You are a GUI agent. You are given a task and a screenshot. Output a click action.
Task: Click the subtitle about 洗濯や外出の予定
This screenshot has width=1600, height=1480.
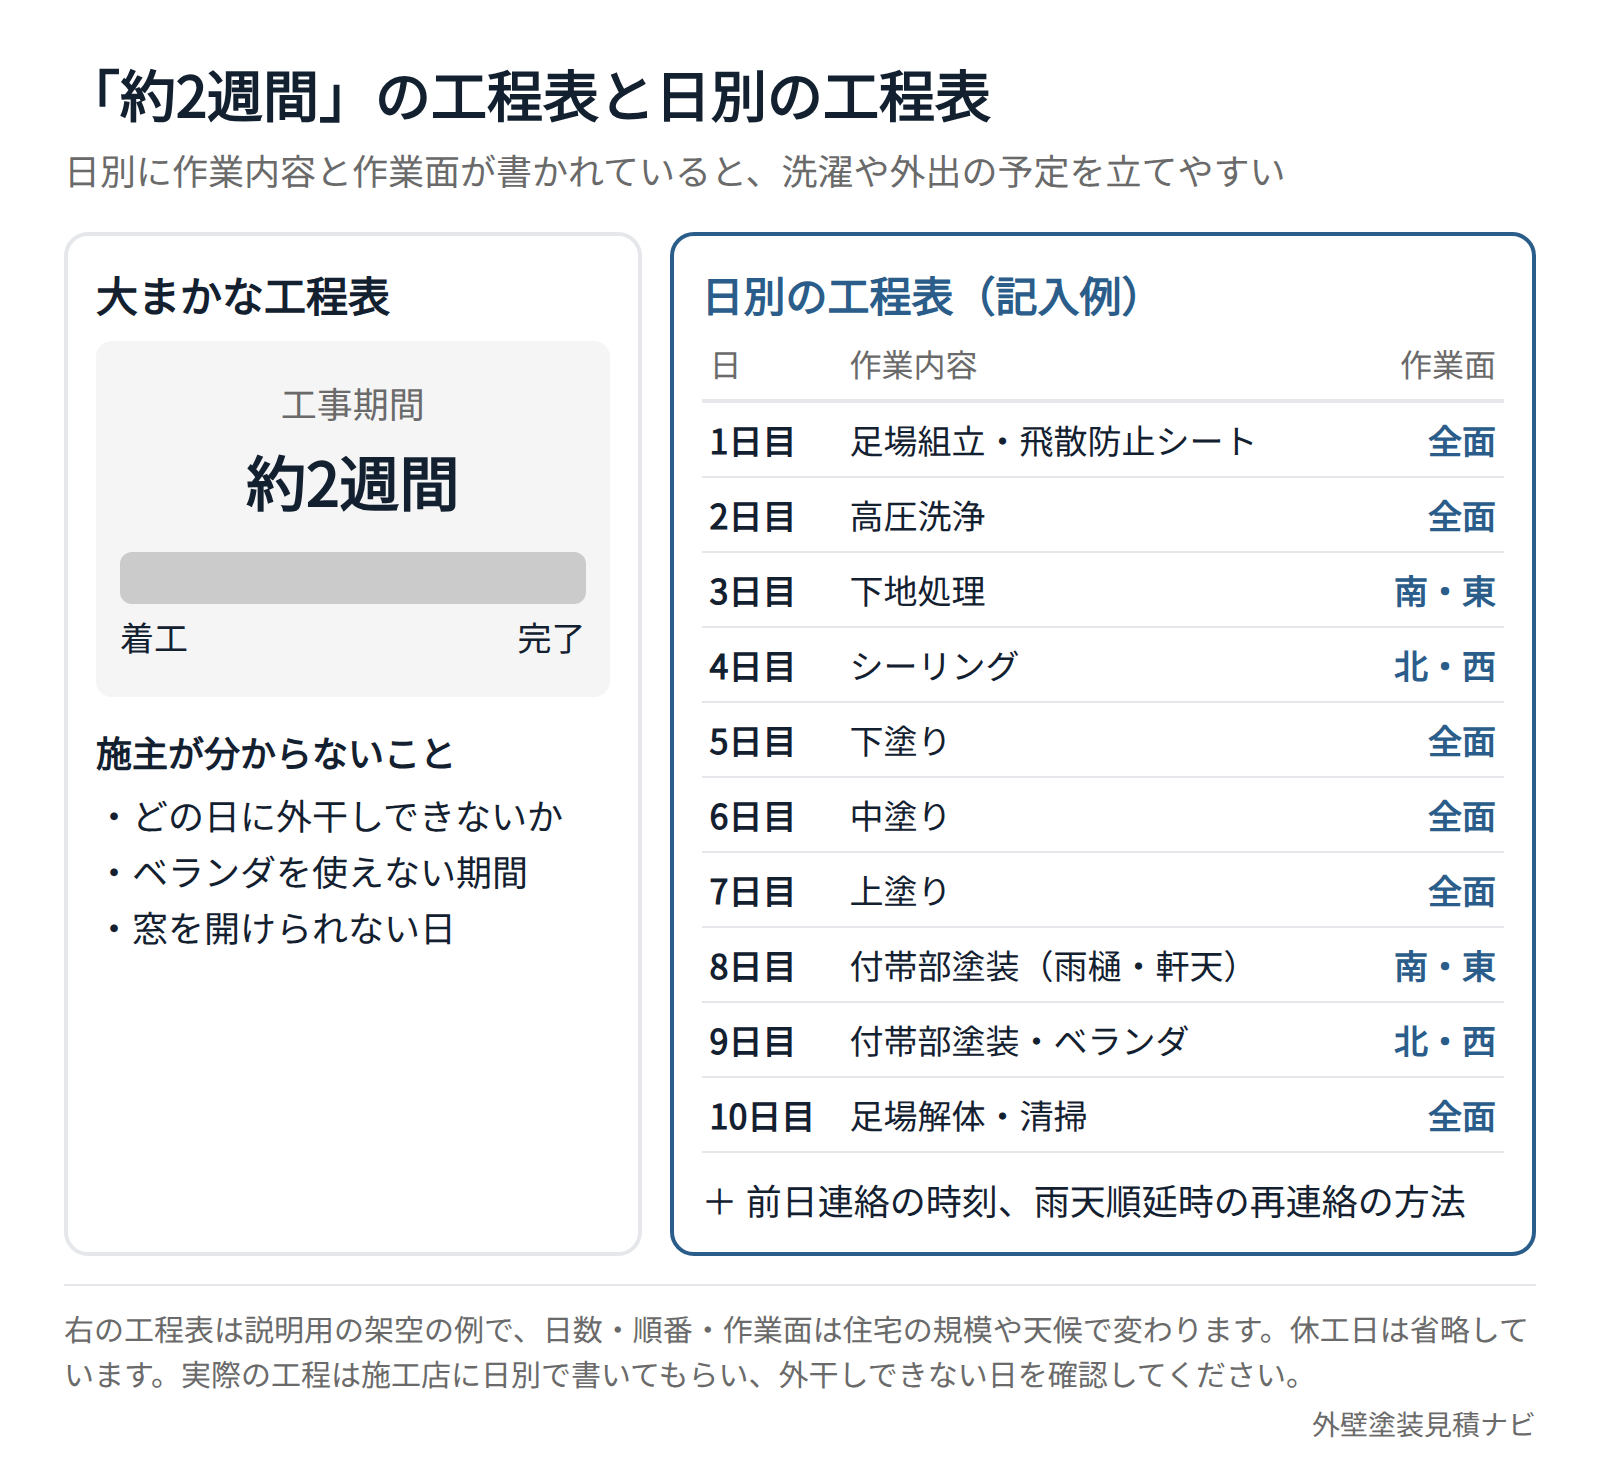[675, 172]
